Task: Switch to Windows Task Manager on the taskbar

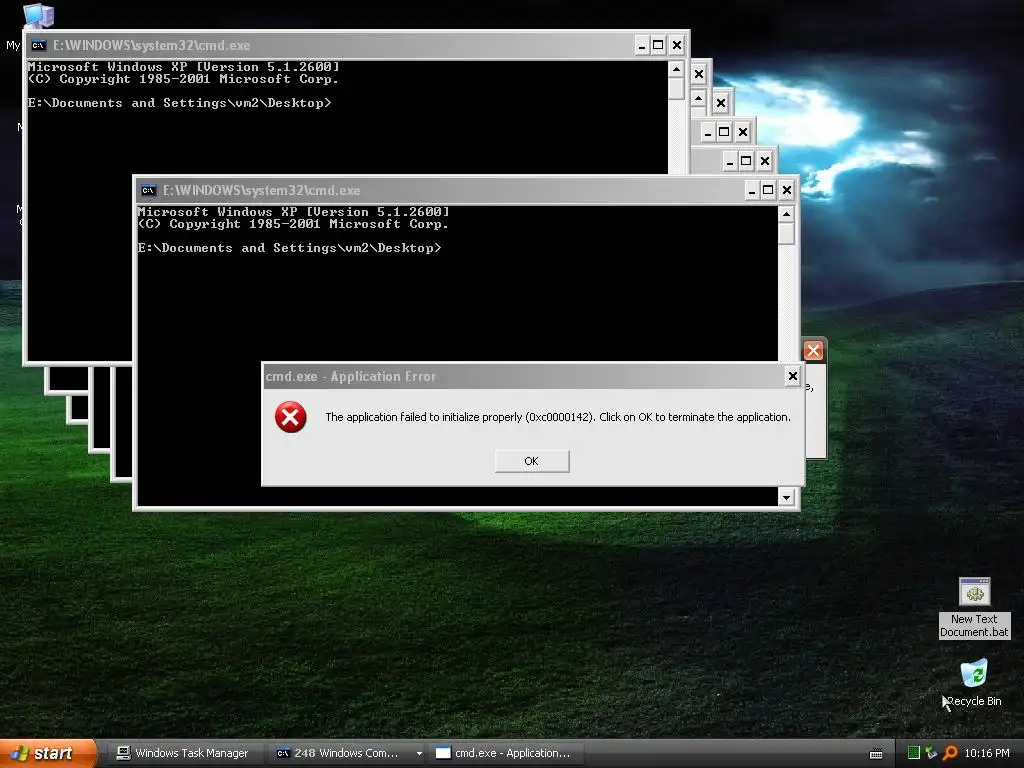Action: (183, 753)
